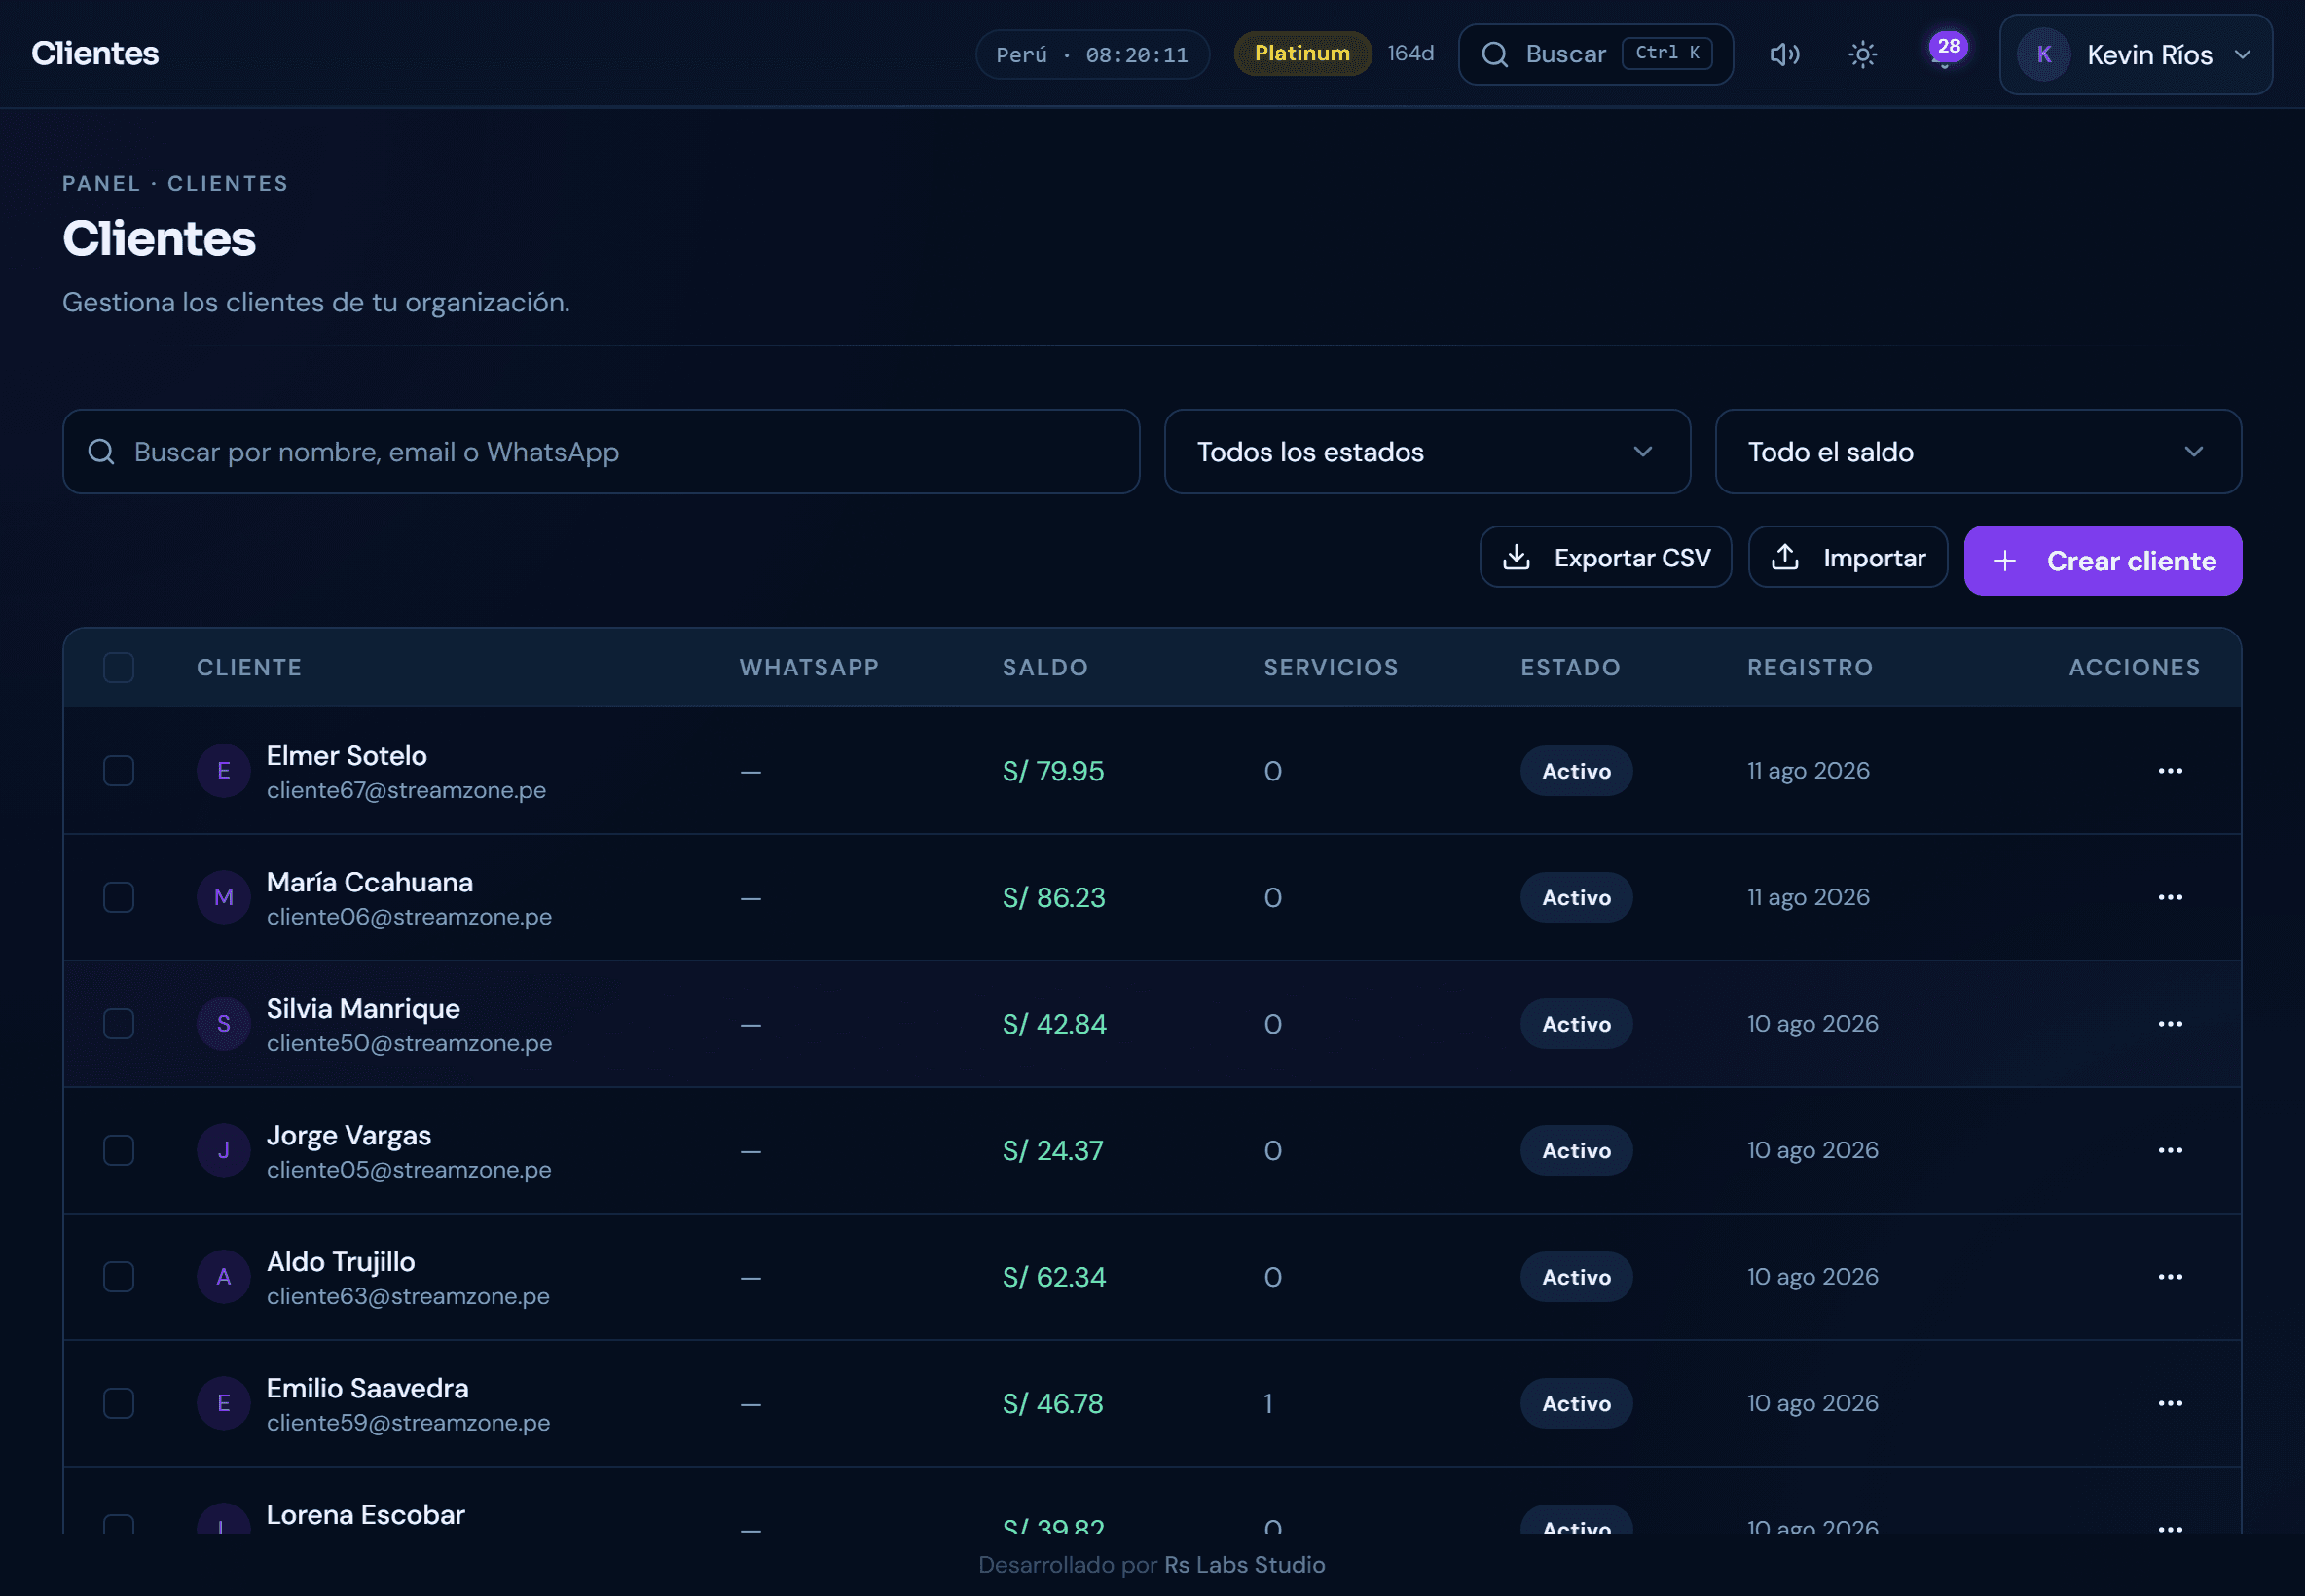The width and height of the screenshot is (2305, 1596).
Task: Select the checkbox for Emilio Saavedra
Action: [119, 1403]
